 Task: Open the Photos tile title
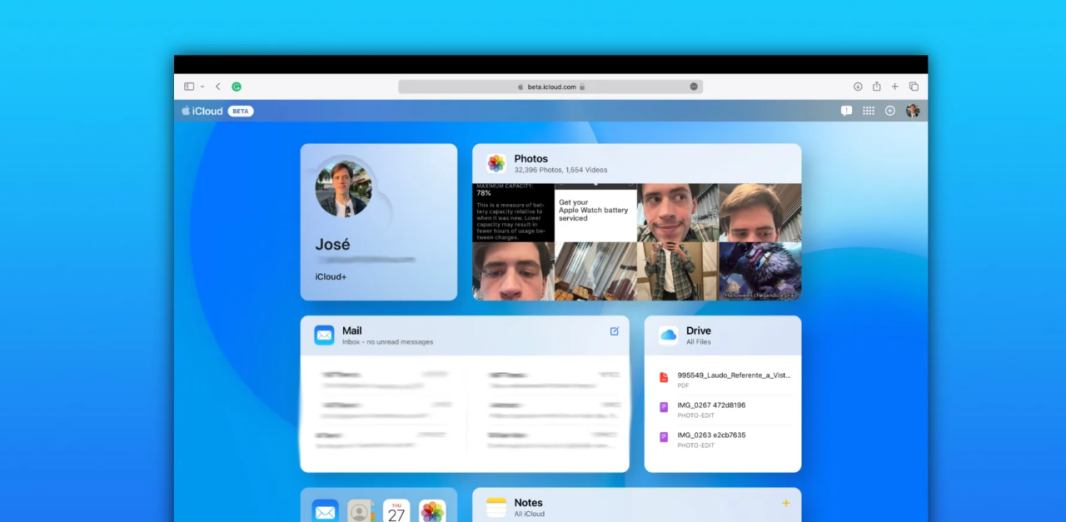coord(531,158)
